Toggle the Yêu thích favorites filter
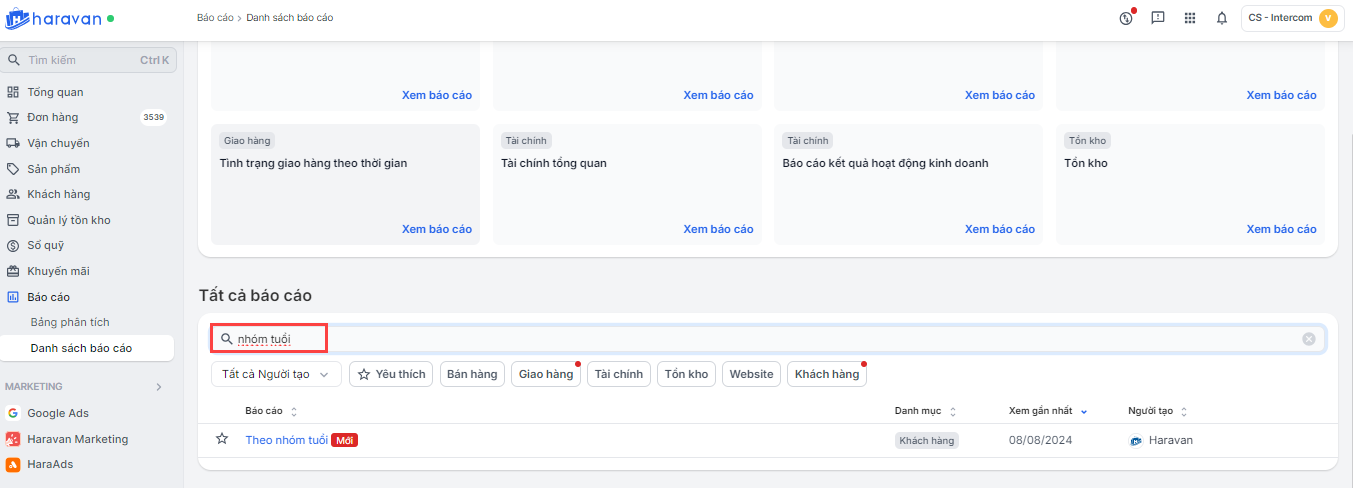Viewport: 1353px width, 488px height. tap(391, 374)
